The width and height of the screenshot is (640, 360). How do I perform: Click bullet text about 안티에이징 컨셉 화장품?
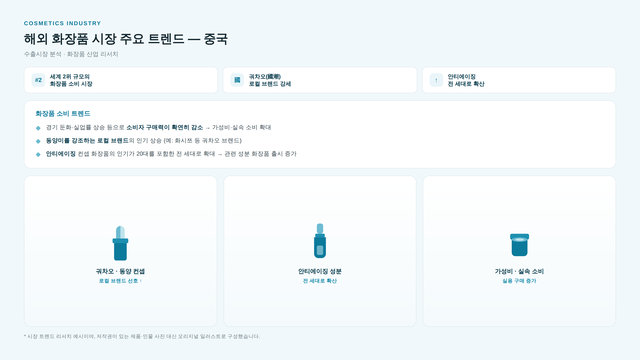pos(171,154)
